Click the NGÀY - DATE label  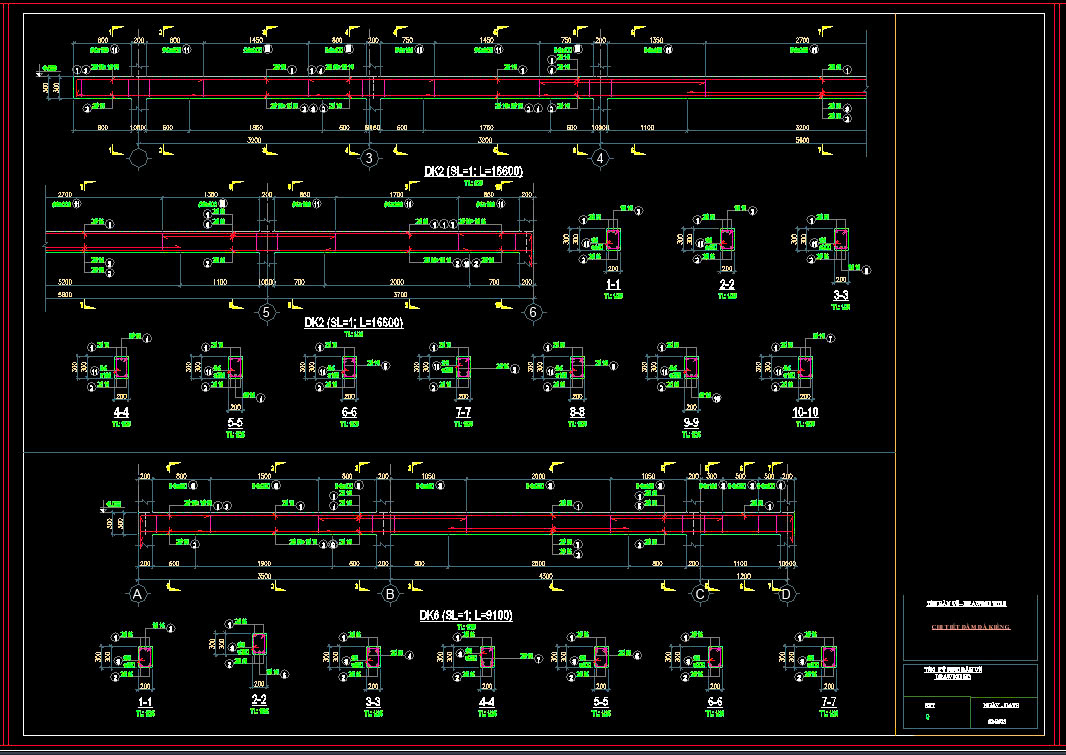[1003, 706]
